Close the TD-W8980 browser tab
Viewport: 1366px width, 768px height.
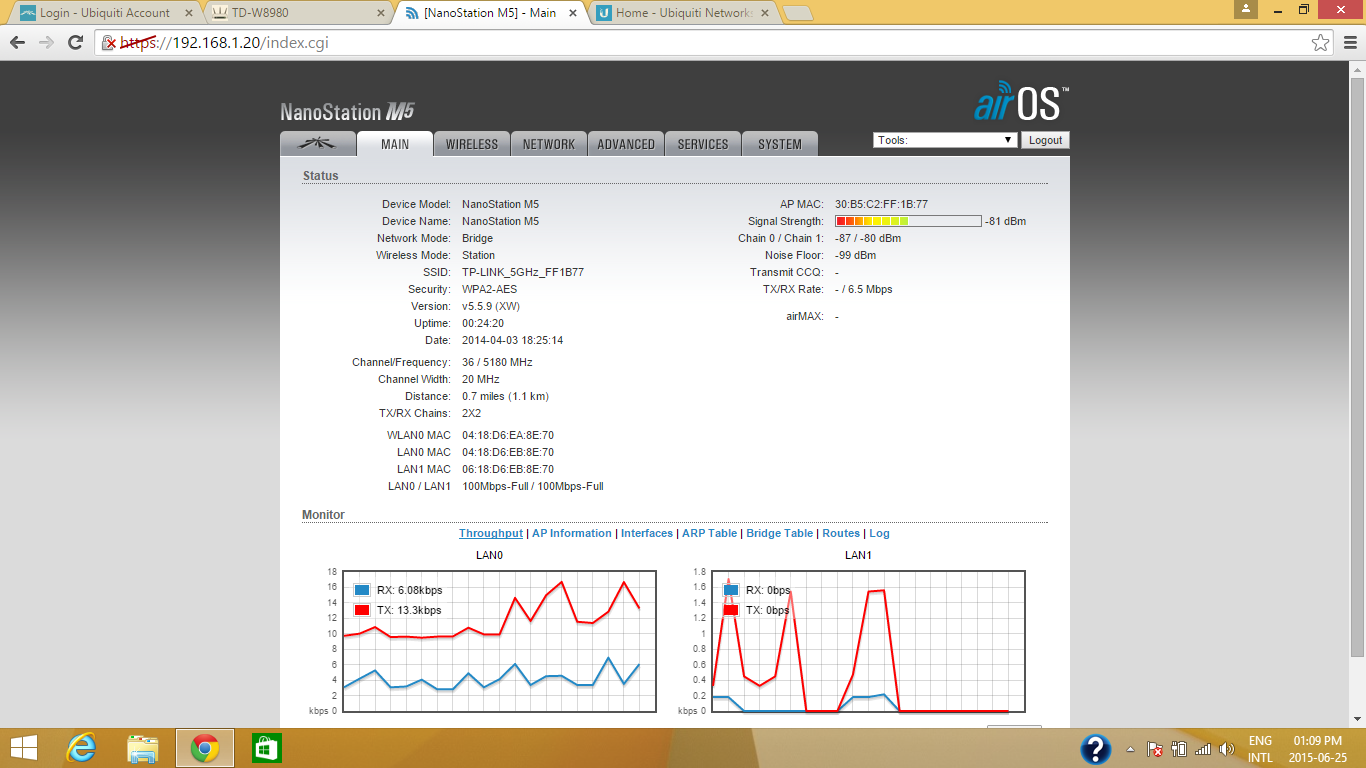coord(379,14)
